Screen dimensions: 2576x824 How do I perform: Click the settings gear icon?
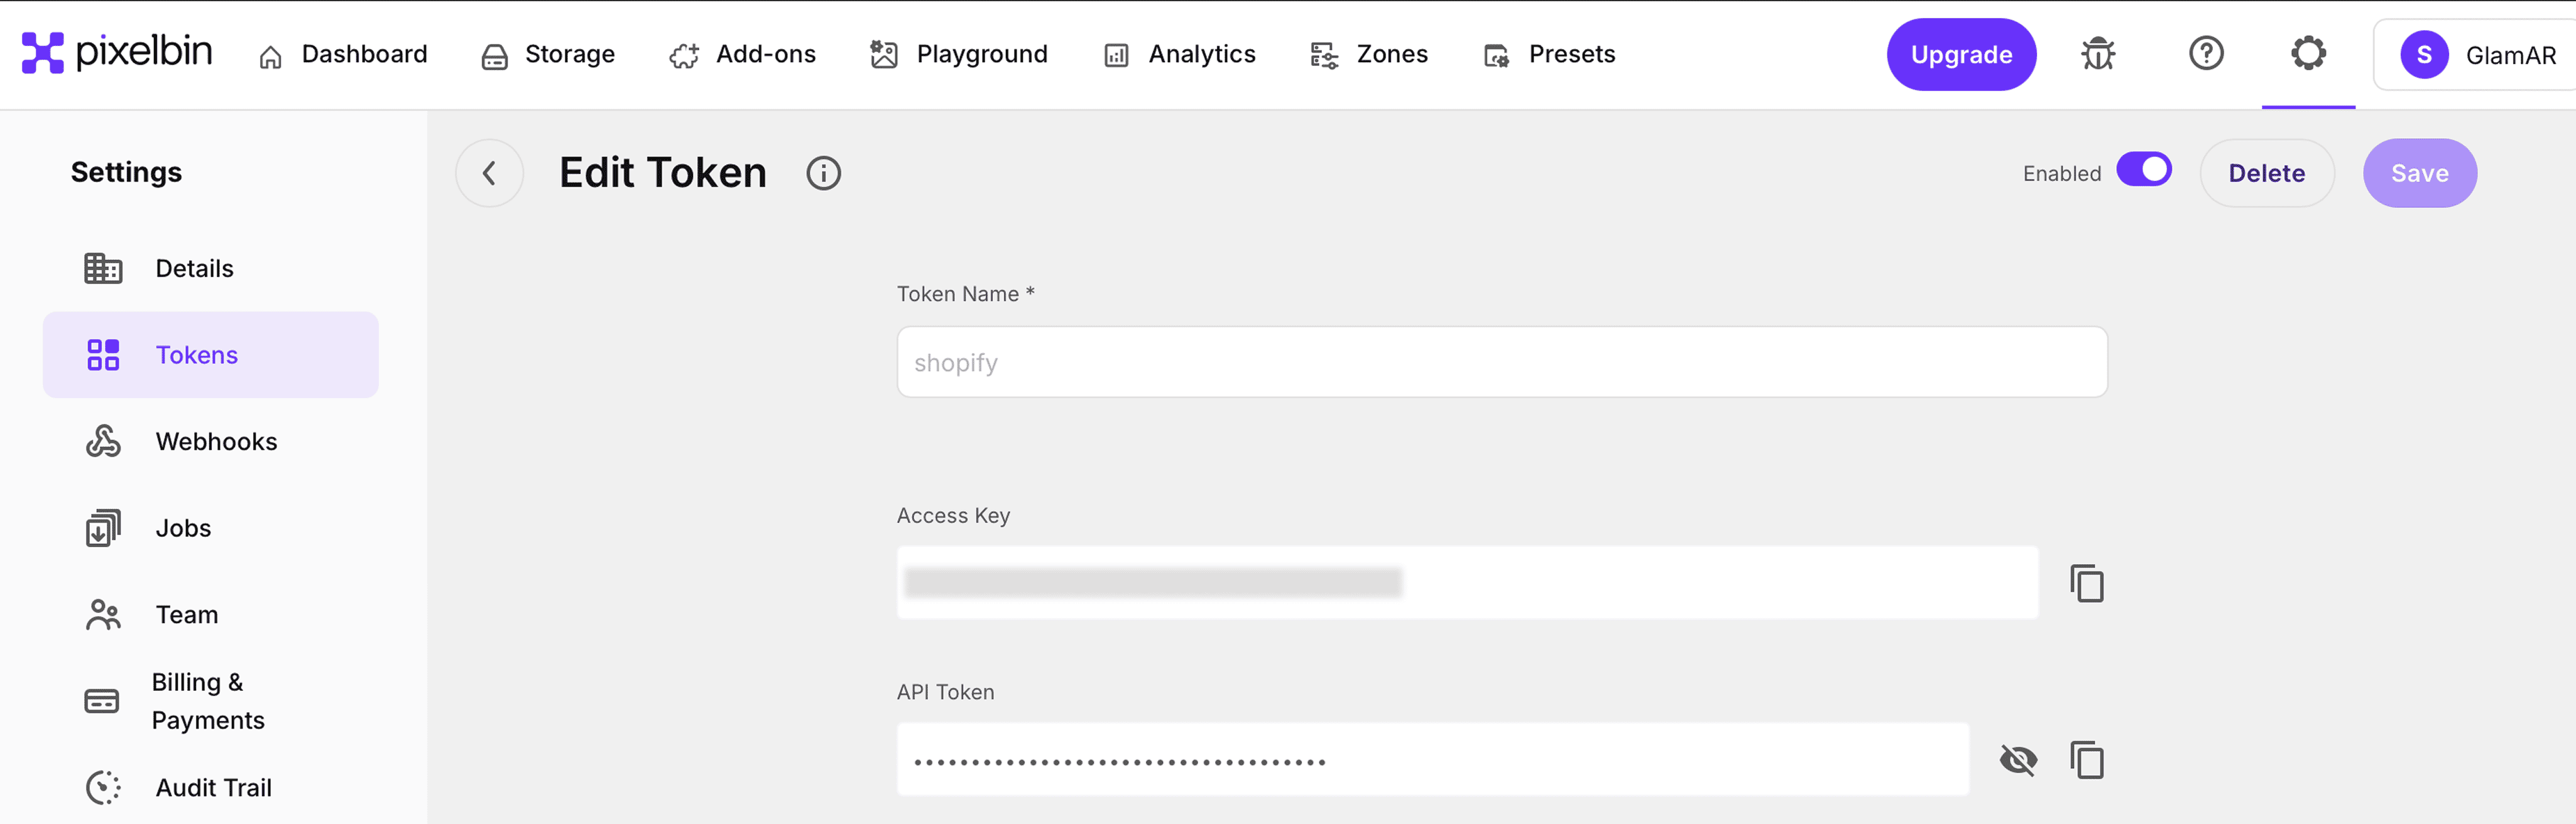pos(2308,54)
